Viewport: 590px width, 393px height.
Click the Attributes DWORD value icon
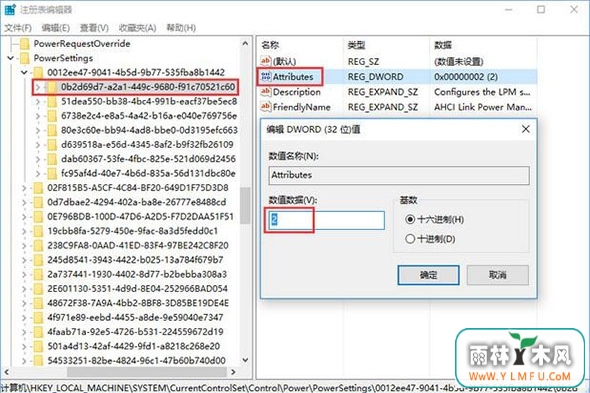pos(266,76)
